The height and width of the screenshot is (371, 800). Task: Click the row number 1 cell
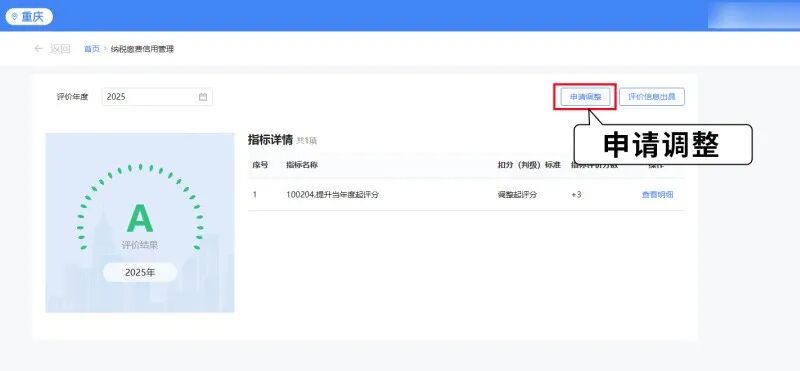click(x=255, y=194)
